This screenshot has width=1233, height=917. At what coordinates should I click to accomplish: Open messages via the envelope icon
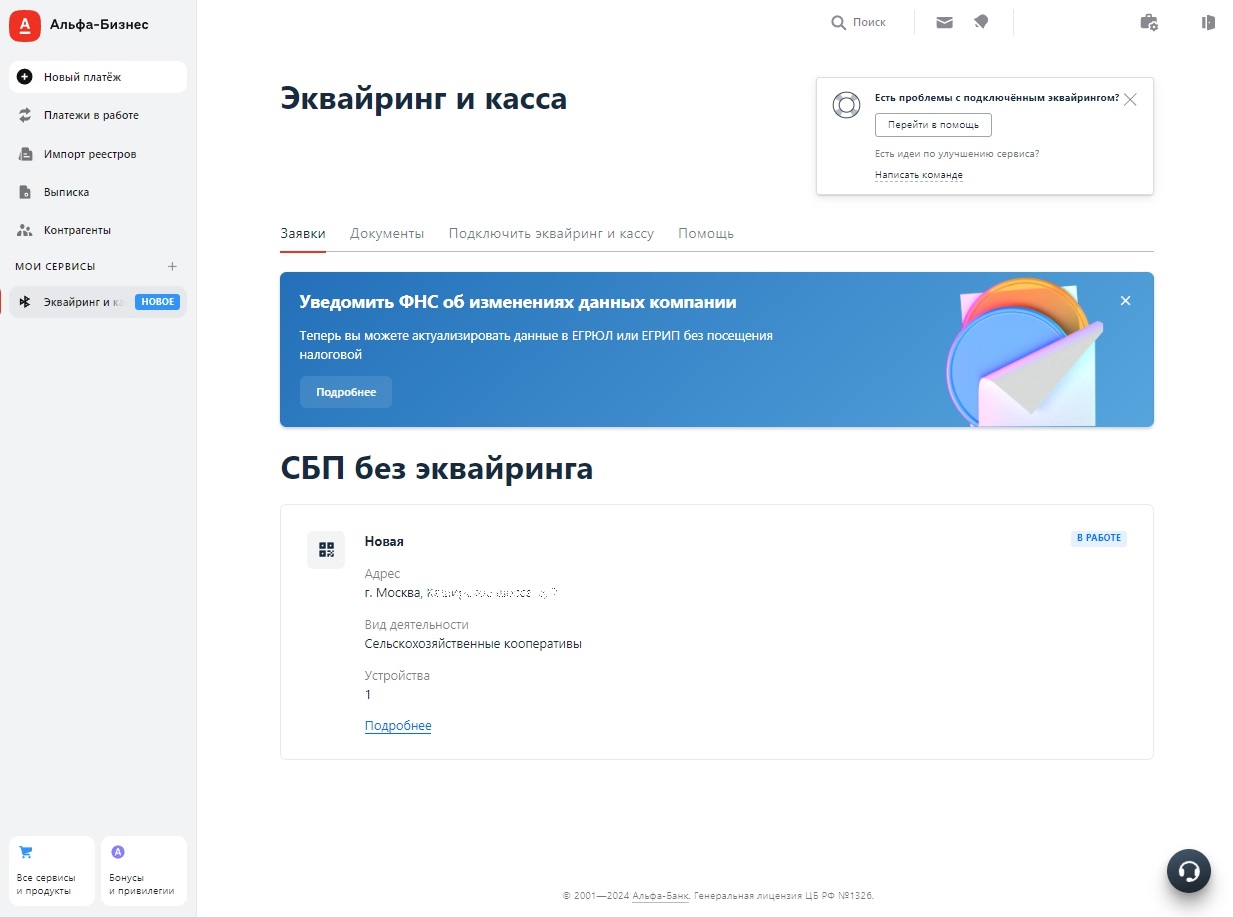pos(944,22)
